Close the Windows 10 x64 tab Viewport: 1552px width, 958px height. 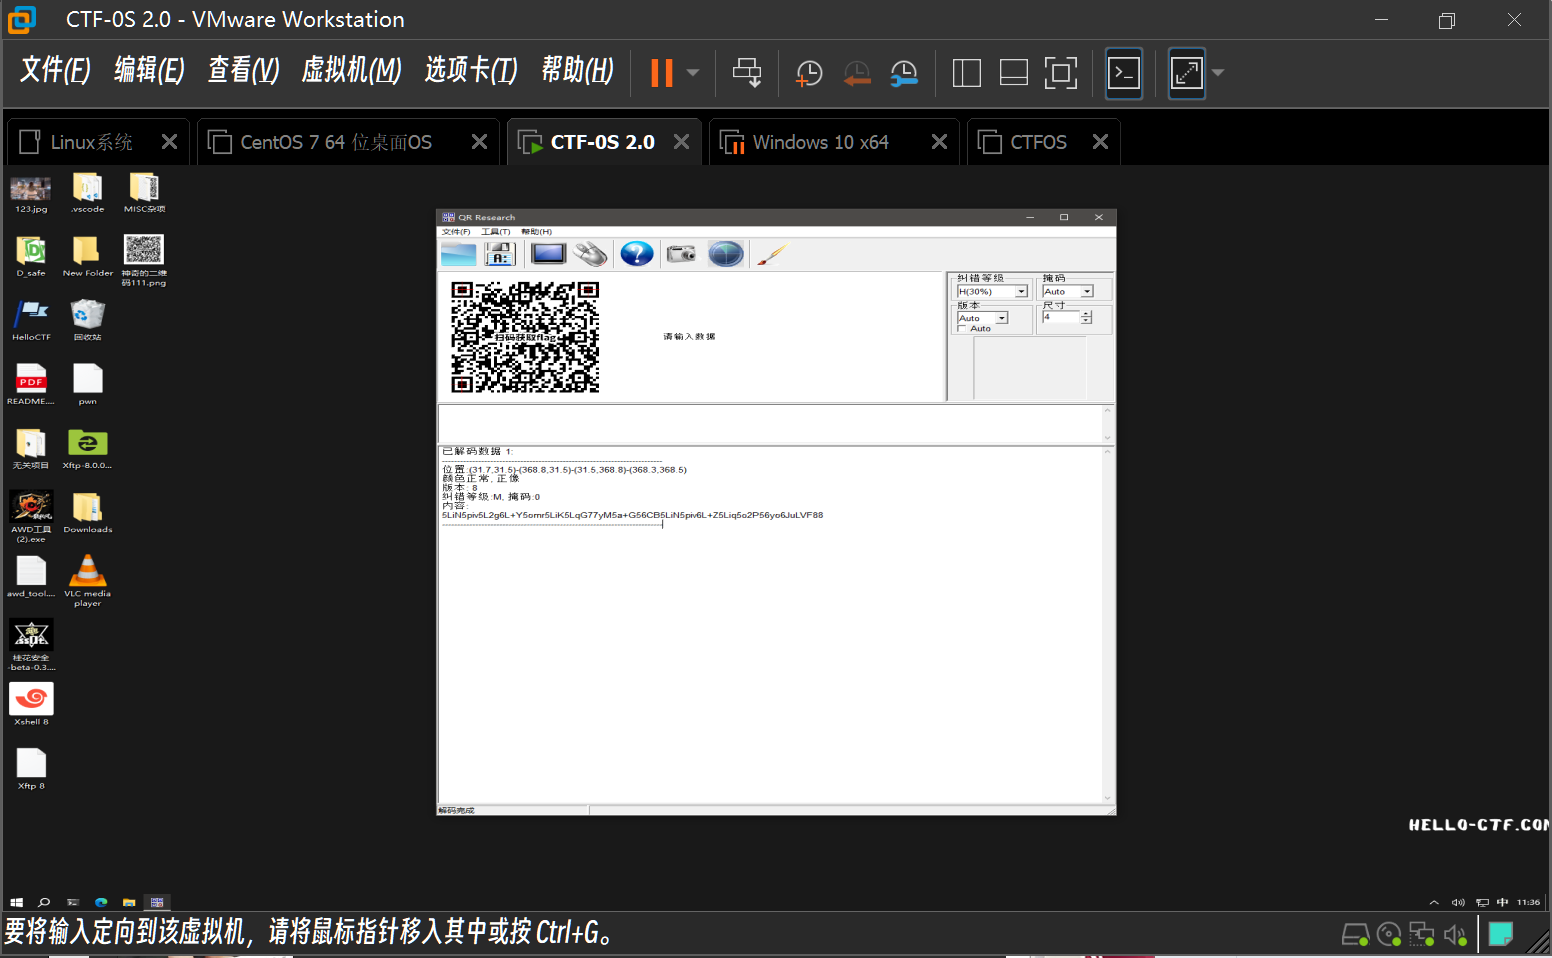pyautogui.click(x=939, y=142)
